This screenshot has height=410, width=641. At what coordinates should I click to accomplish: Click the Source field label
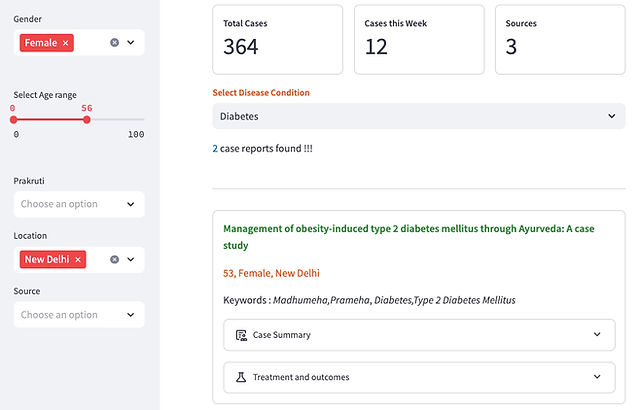[x=27, y=291]
